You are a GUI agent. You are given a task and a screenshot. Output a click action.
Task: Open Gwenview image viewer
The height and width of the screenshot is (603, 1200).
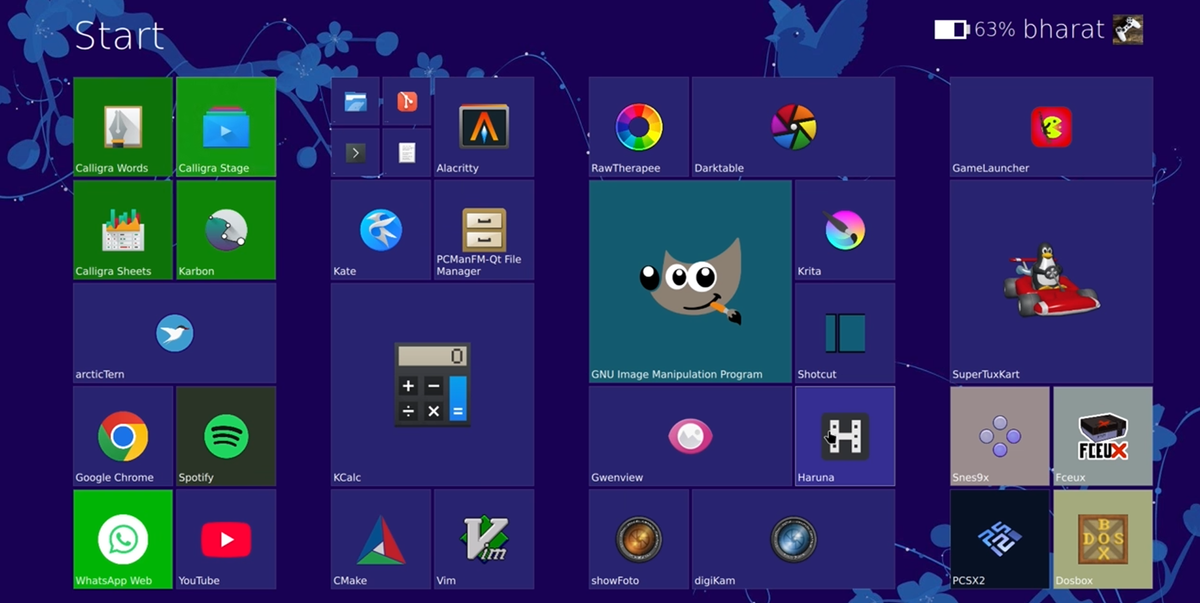pos(688,436)
